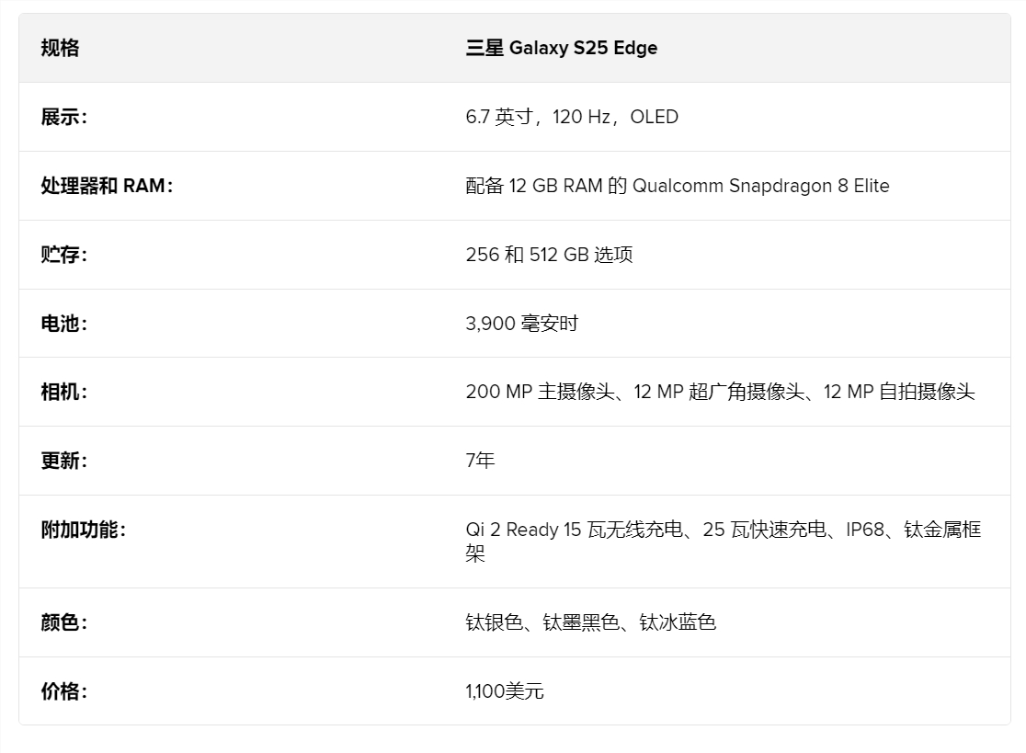Viewport: 1026px width, 753px height.
Task: Select the 颜色 row label
Action: point(64,623)
